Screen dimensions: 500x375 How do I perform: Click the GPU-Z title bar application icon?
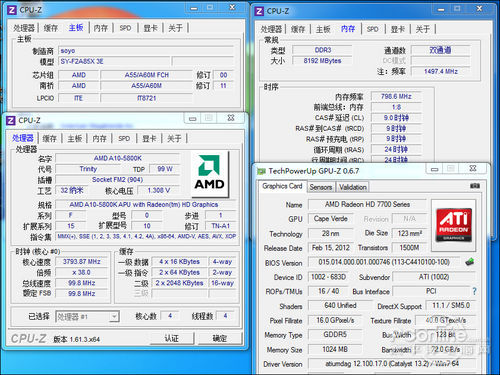pos(261,171)
